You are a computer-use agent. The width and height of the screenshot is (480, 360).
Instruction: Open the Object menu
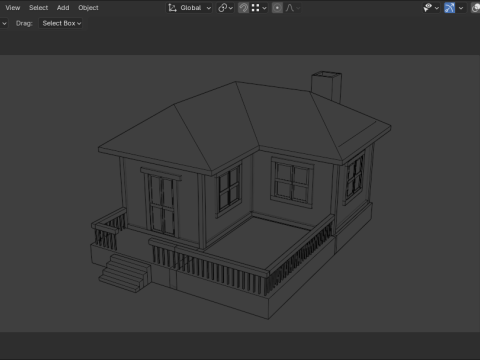click(88, 8)
